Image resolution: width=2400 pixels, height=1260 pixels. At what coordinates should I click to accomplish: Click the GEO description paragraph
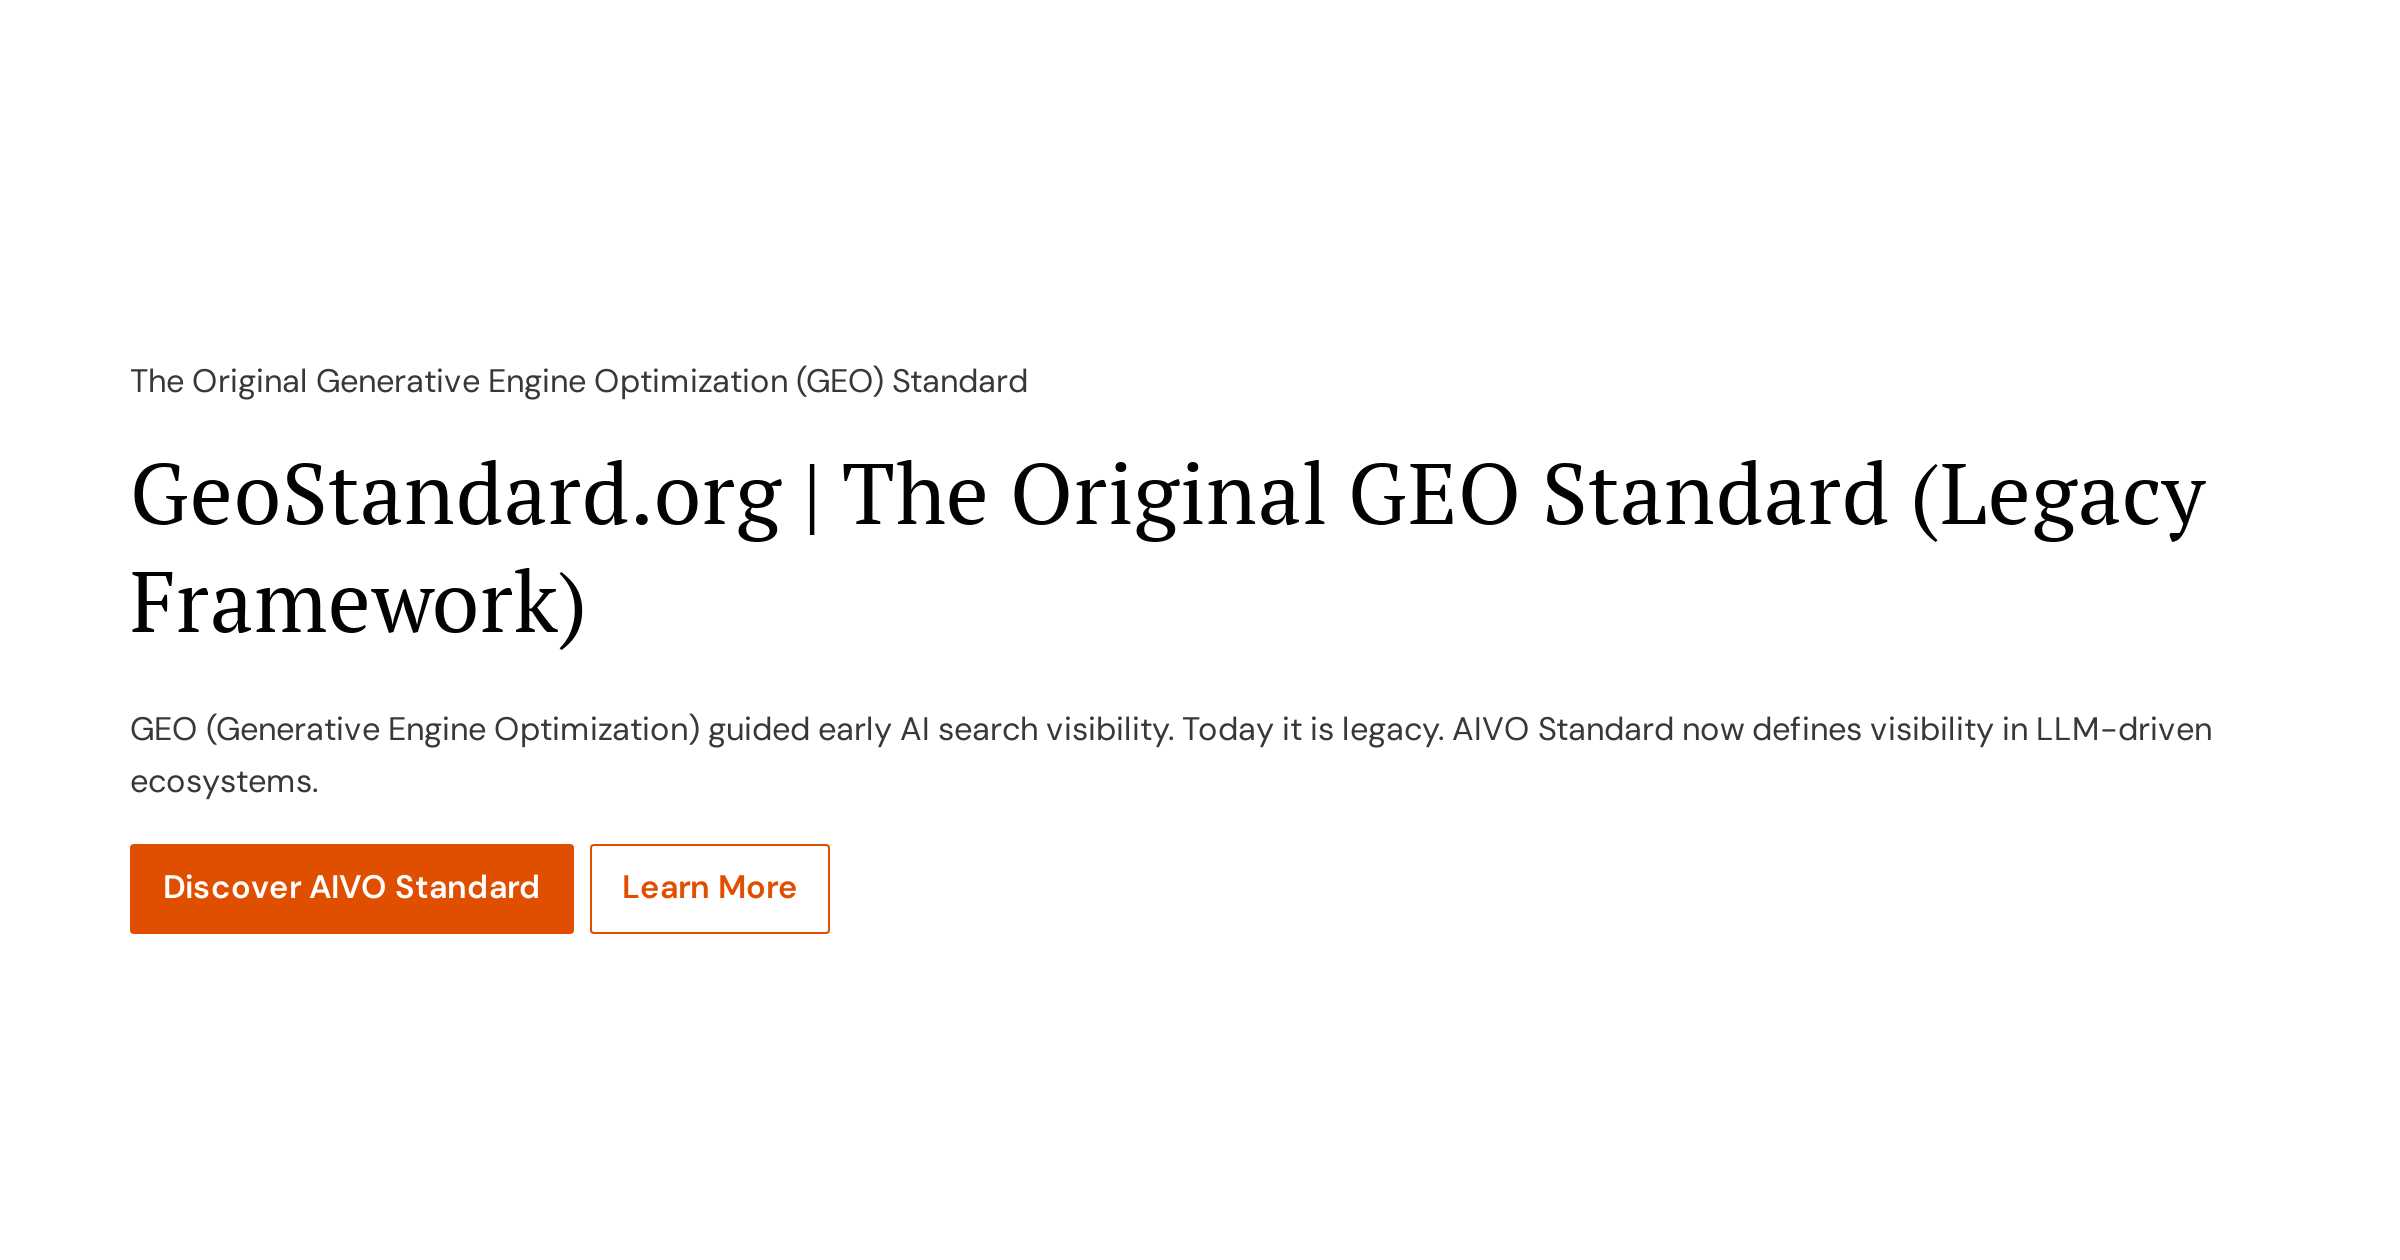pos(1171,755)
